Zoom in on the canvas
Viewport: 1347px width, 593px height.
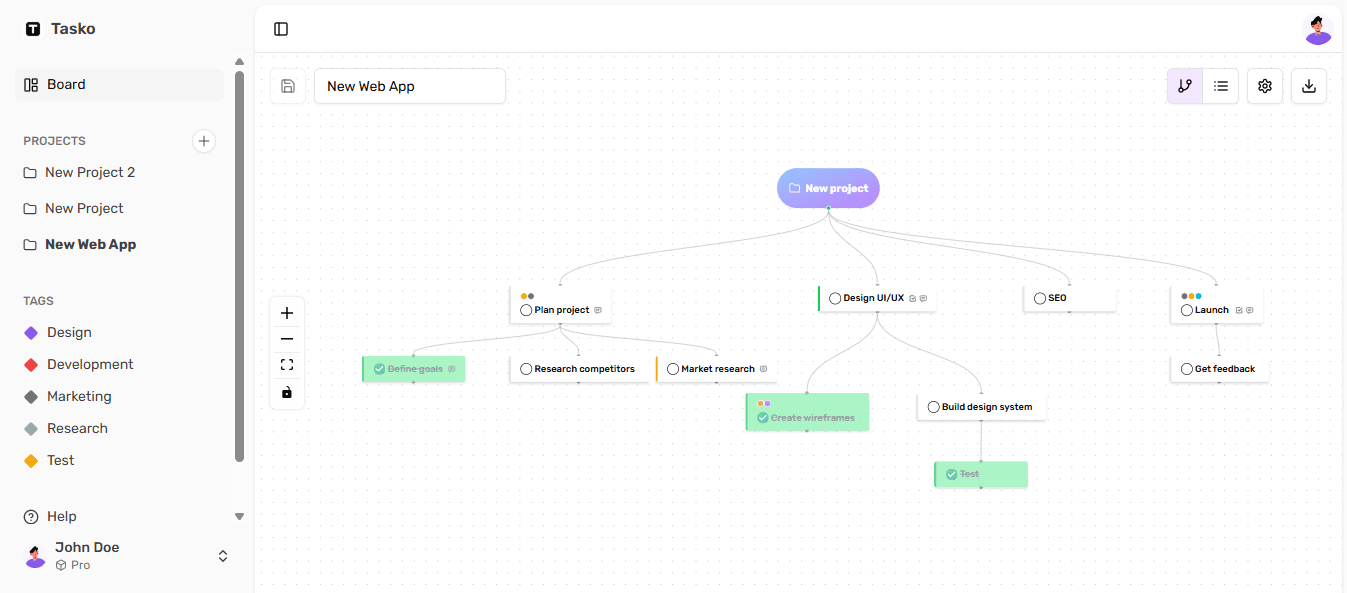(x=287, y=313)
